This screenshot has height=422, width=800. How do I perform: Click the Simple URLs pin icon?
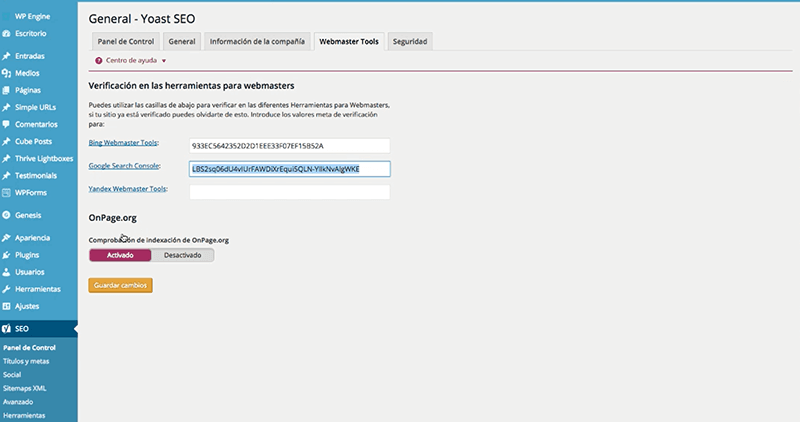(6, 108)
